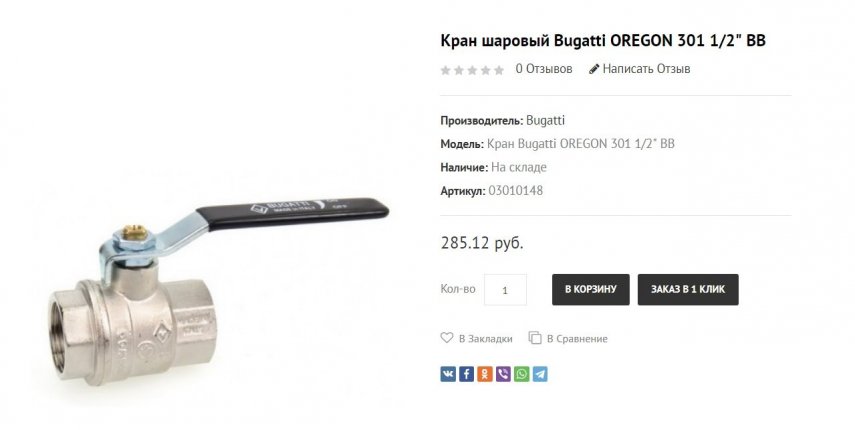This screenshot has height=430, width=855.
Task: Share product via WhatsApp
Action: coord(522,374)
